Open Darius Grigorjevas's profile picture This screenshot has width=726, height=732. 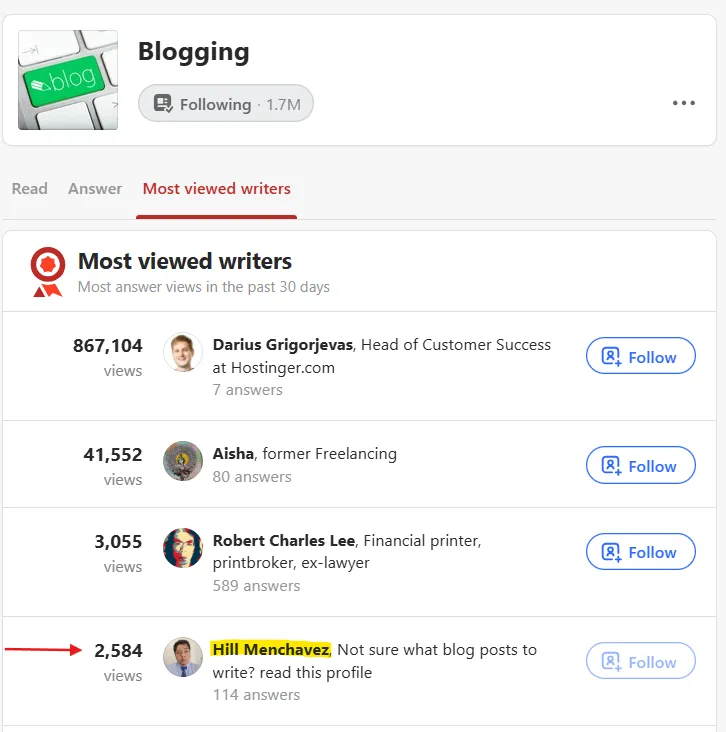tap(183, 352)
